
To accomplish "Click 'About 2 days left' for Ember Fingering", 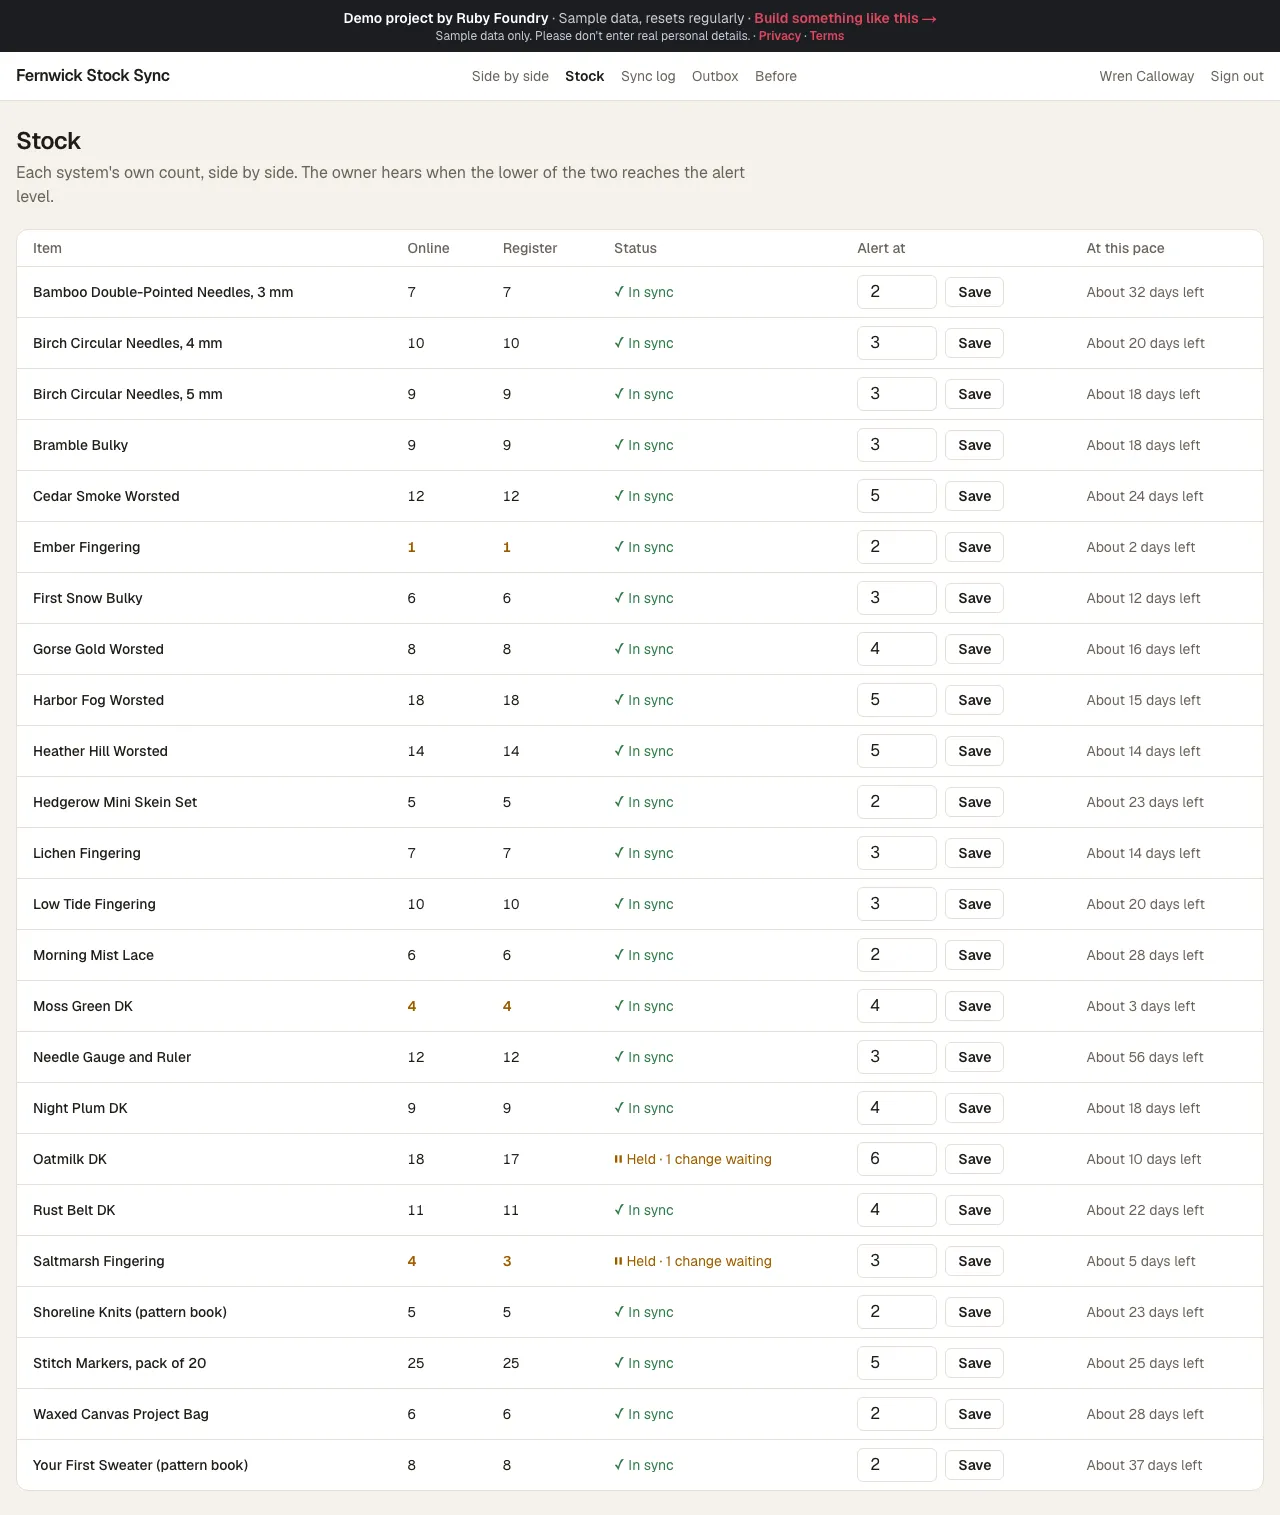I will pyautogui.click(x=1141, y=547).
